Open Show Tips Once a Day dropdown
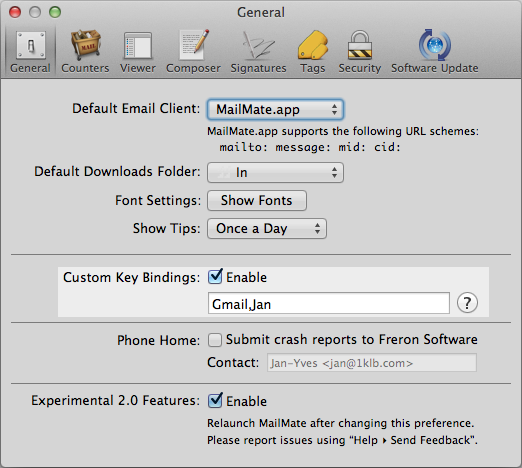The width and height of the screenshot is (522, 468). [267, 229]
